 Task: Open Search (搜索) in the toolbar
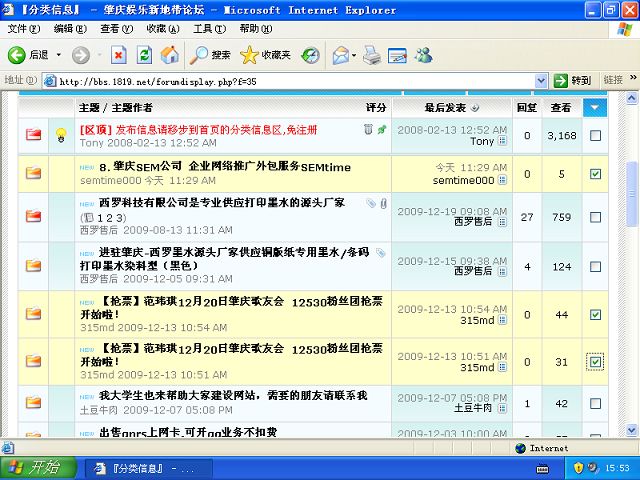point(211,55)
